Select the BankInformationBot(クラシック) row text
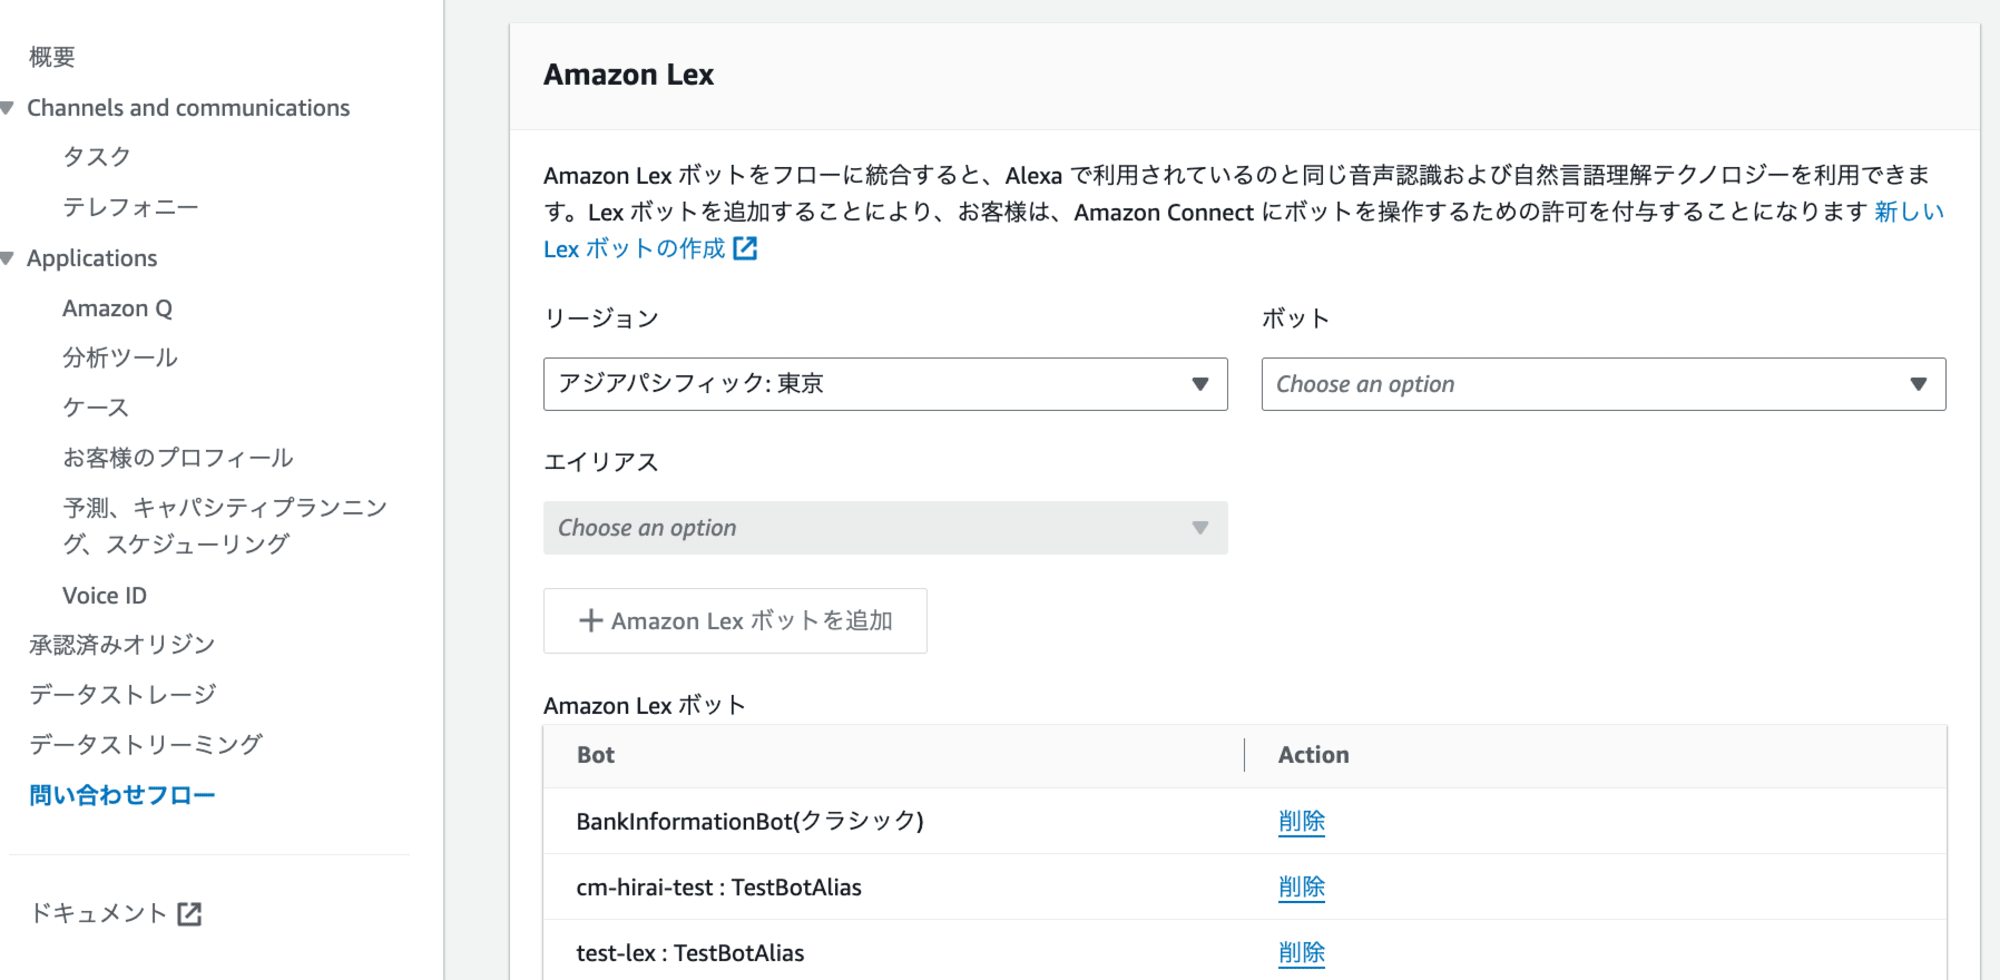 pyautogui.click(x=750, y=821)
